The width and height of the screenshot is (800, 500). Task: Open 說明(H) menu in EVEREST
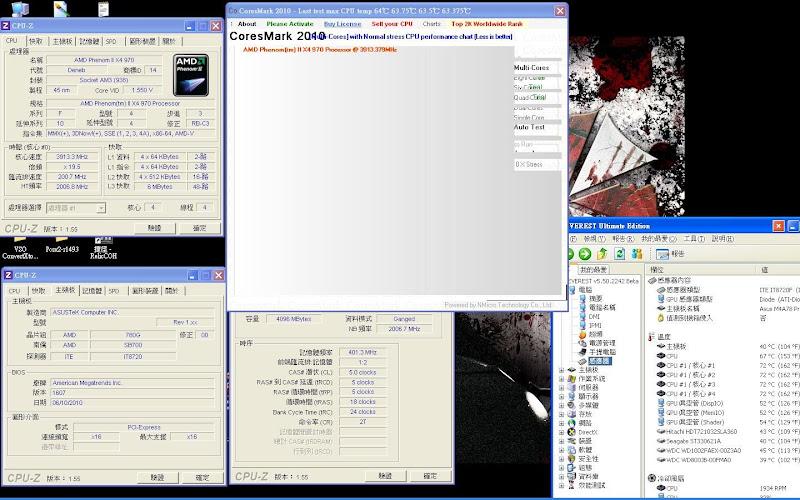pyautogui.click(x=722, y=239)
